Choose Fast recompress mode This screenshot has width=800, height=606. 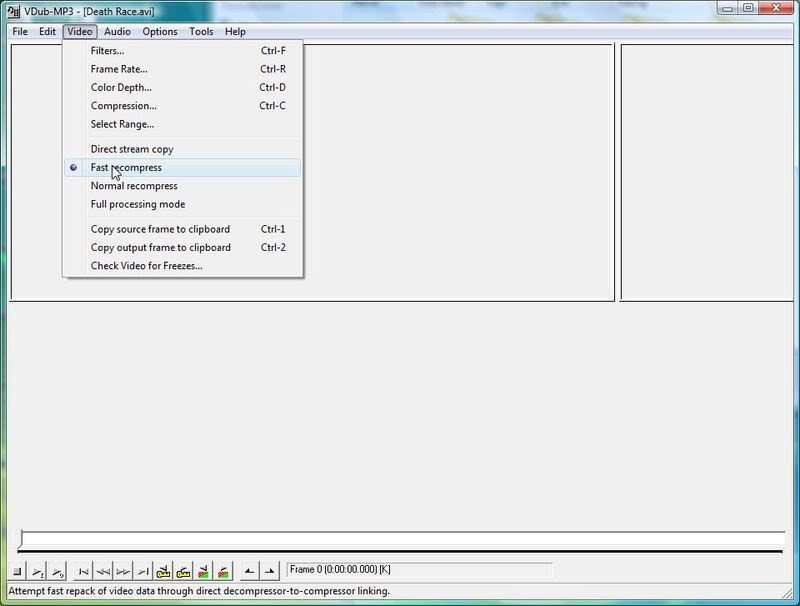183,167
